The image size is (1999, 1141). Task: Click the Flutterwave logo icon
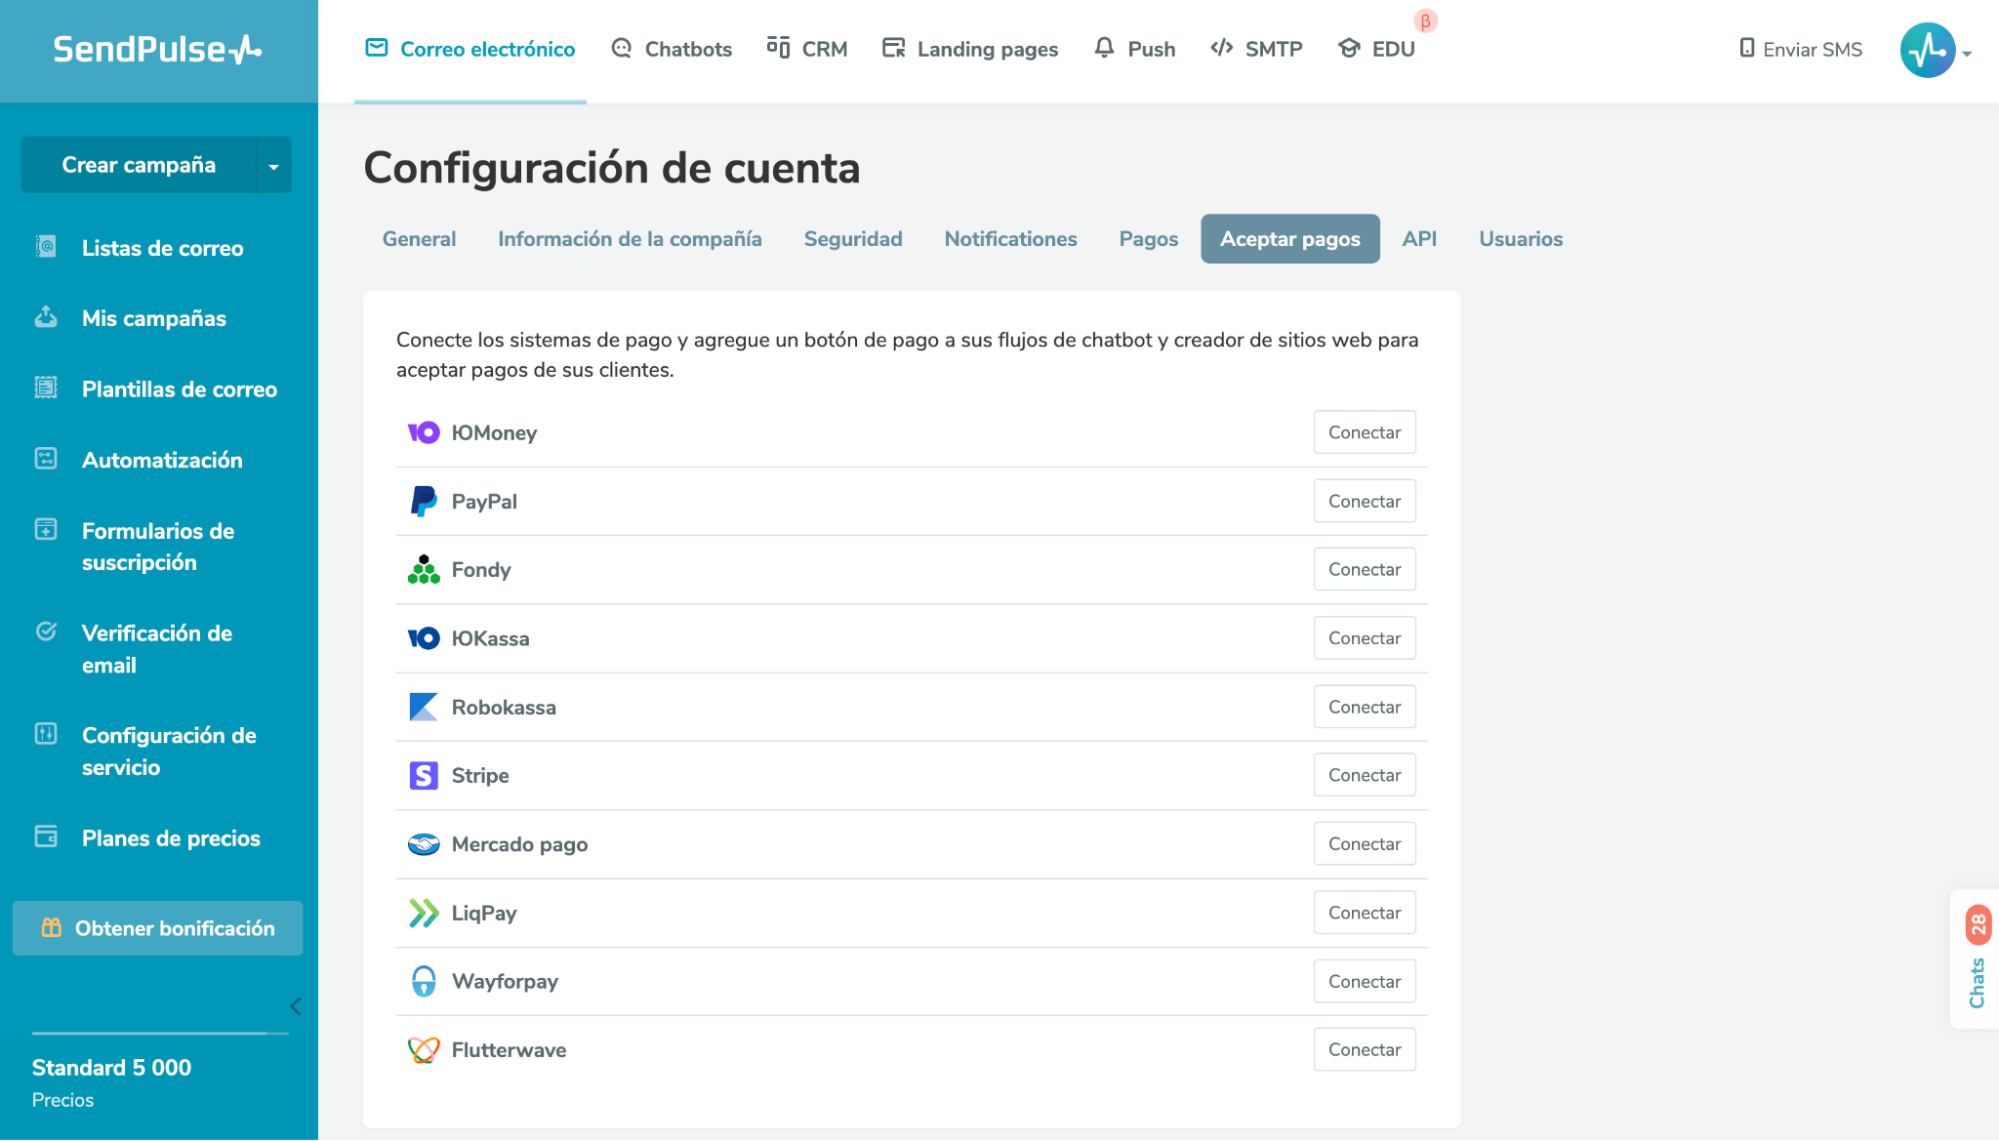point(424,1050)
